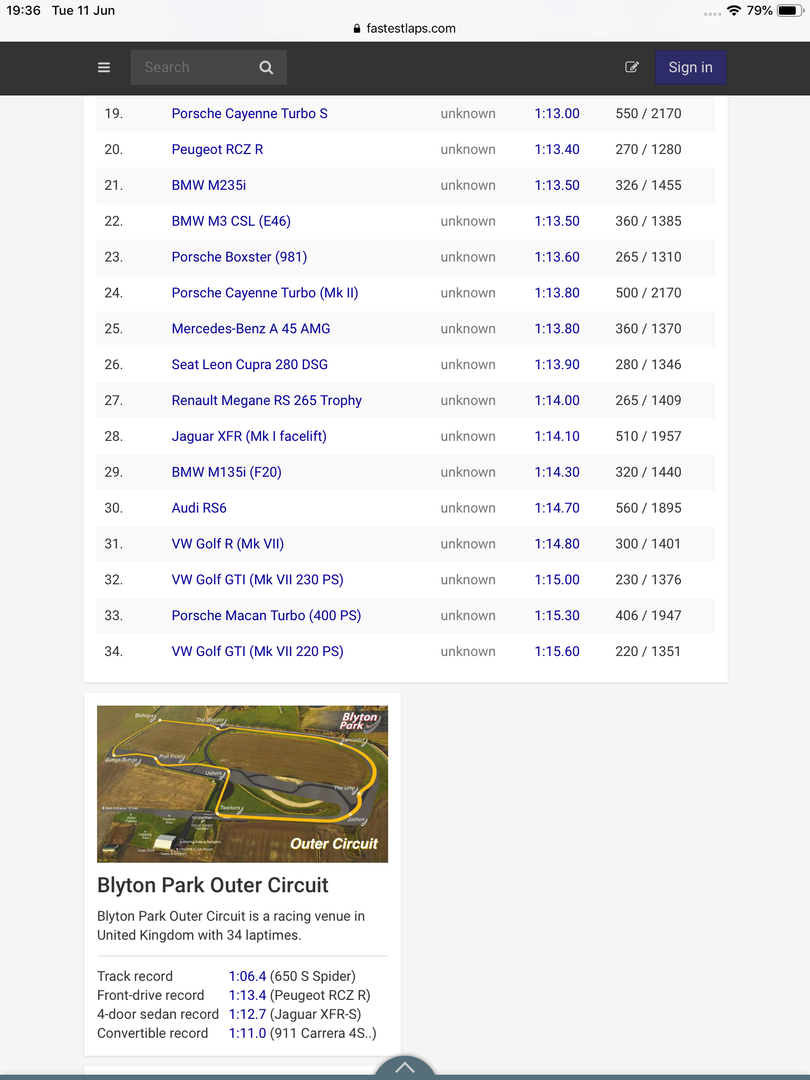This screenshot has width=810, height=1080.
Task: Click the 1:13.00 lap time
Action: click(557, 114)
